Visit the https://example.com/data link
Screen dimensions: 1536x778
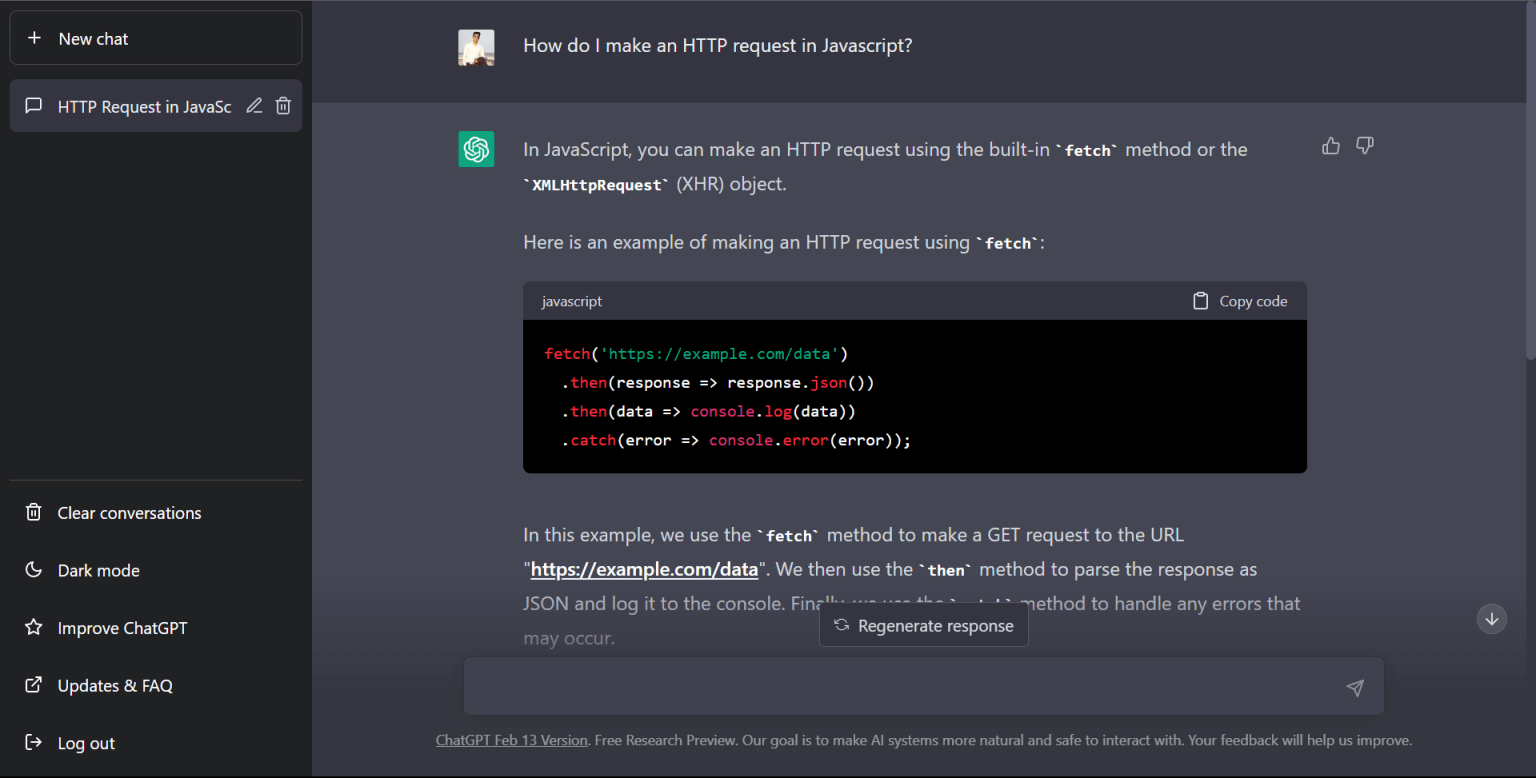click(644, 569)
